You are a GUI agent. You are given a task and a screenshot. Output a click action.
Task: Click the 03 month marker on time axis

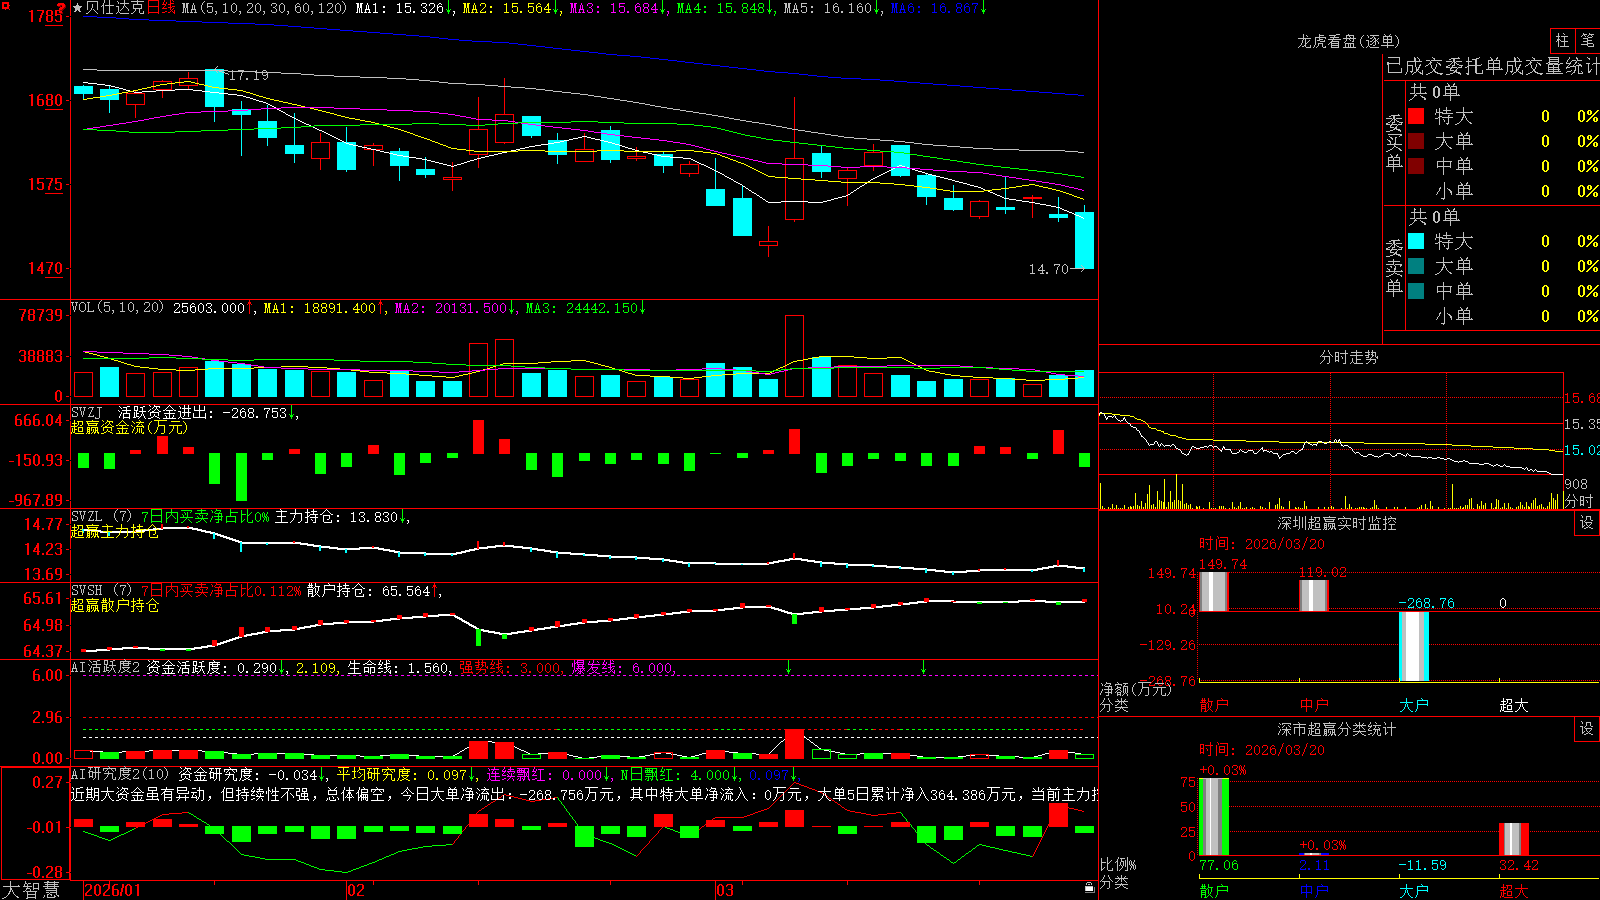725,890
